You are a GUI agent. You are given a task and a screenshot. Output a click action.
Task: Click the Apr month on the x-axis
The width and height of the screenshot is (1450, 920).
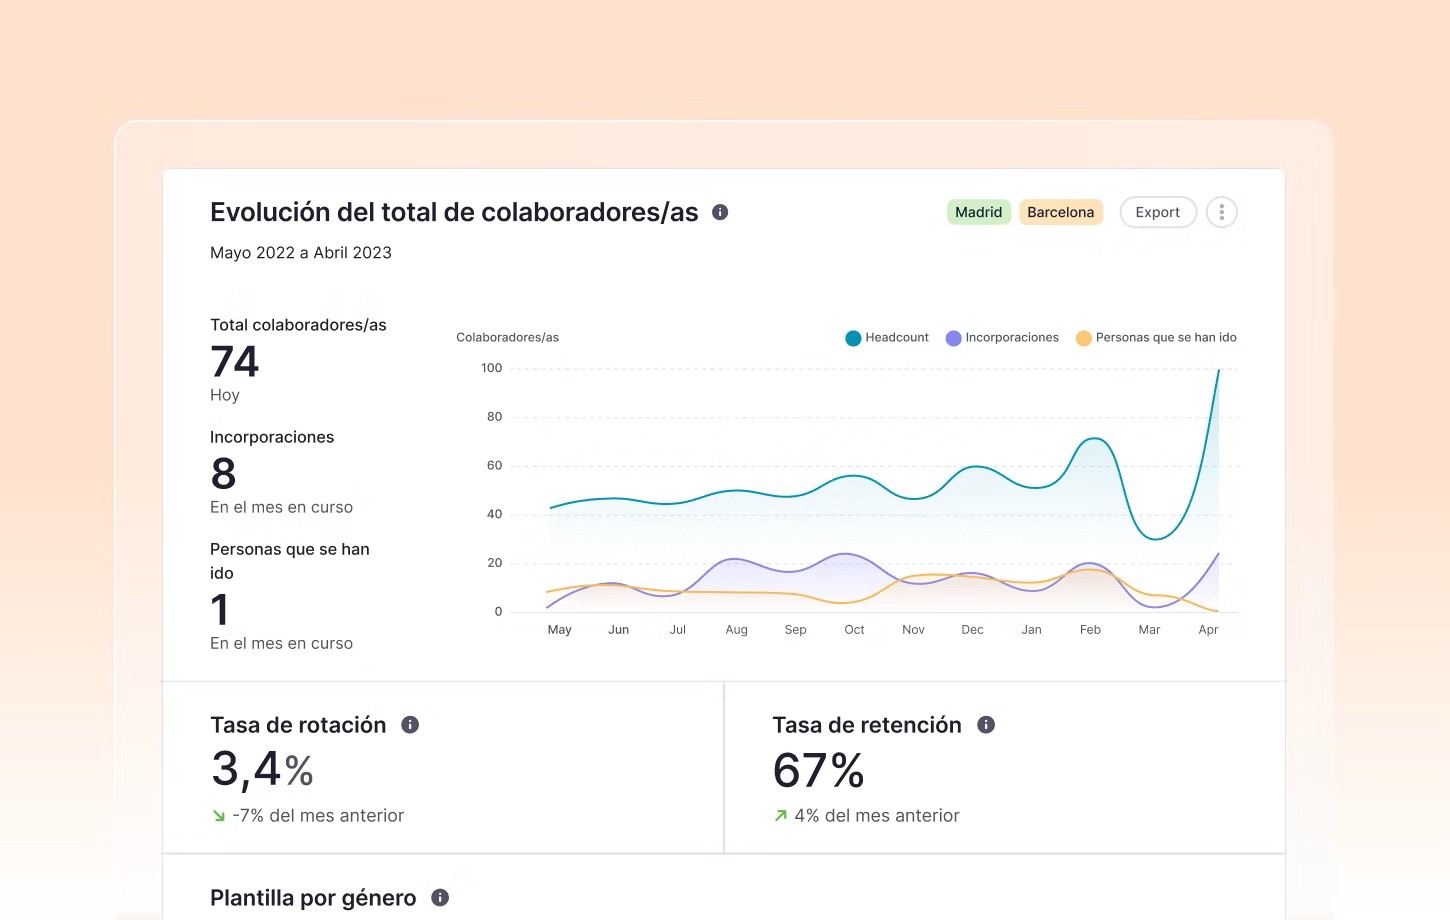tap(1208, 630)
